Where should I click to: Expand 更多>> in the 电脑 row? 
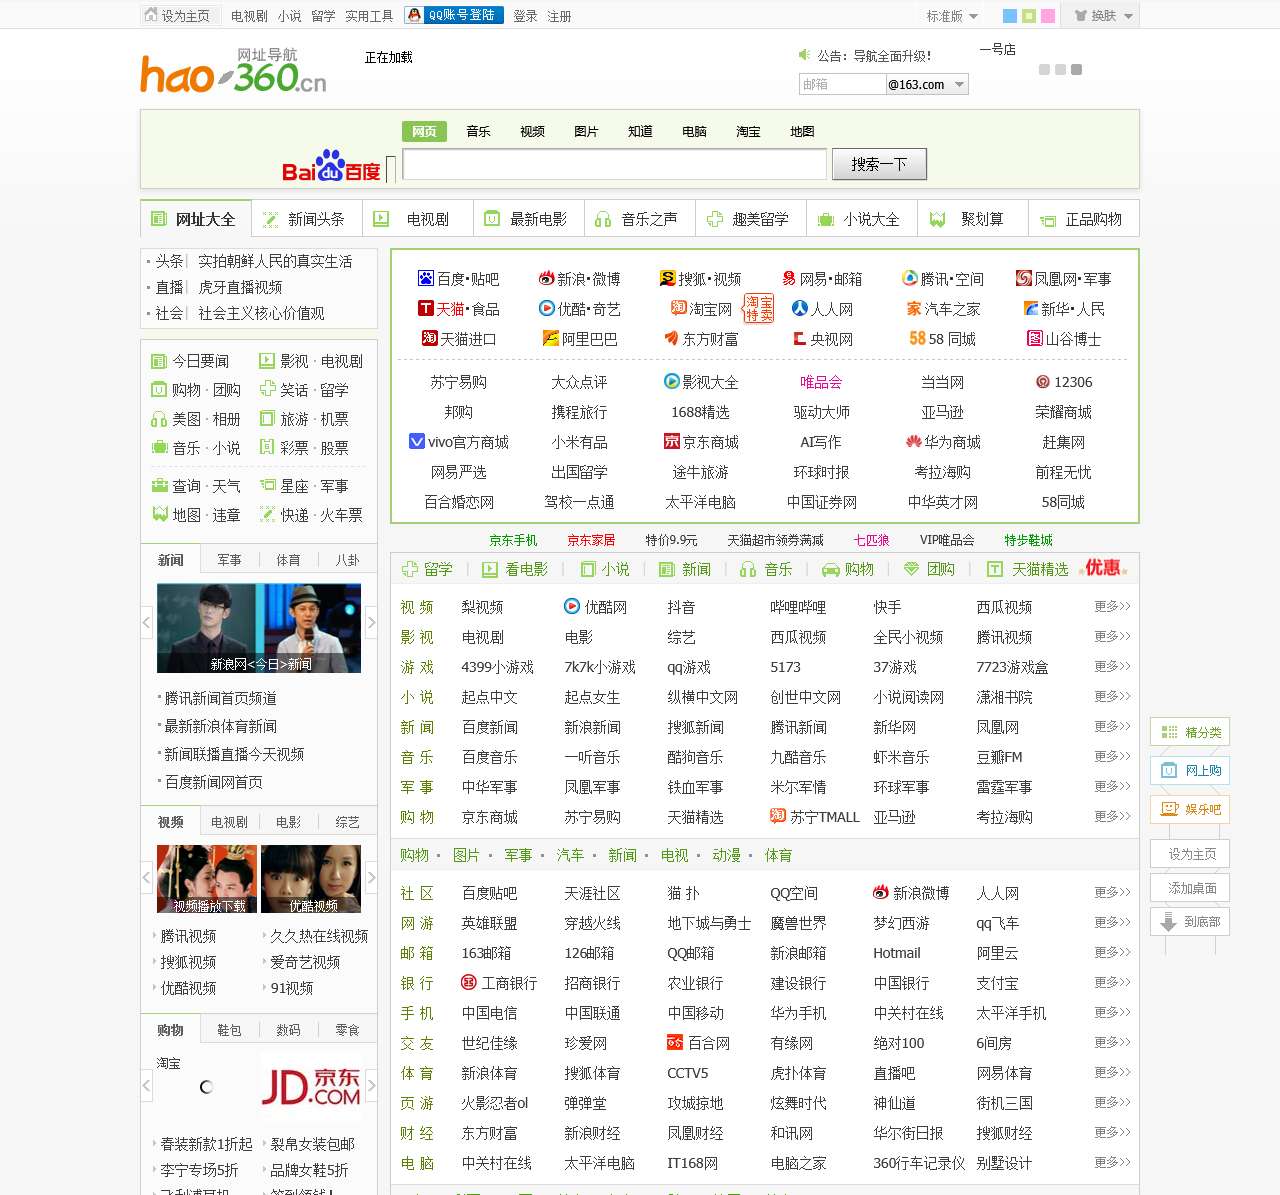click(1112, 1163)
